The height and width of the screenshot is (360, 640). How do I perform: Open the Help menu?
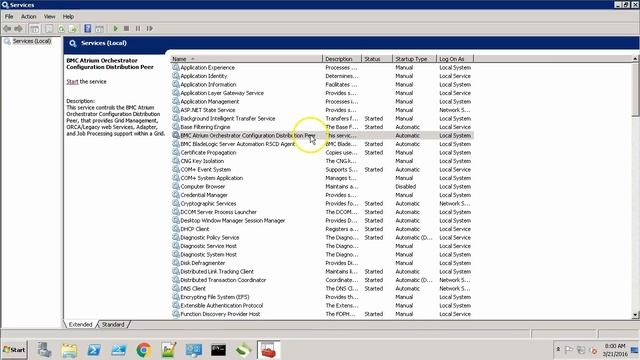(x=68, y=17)
